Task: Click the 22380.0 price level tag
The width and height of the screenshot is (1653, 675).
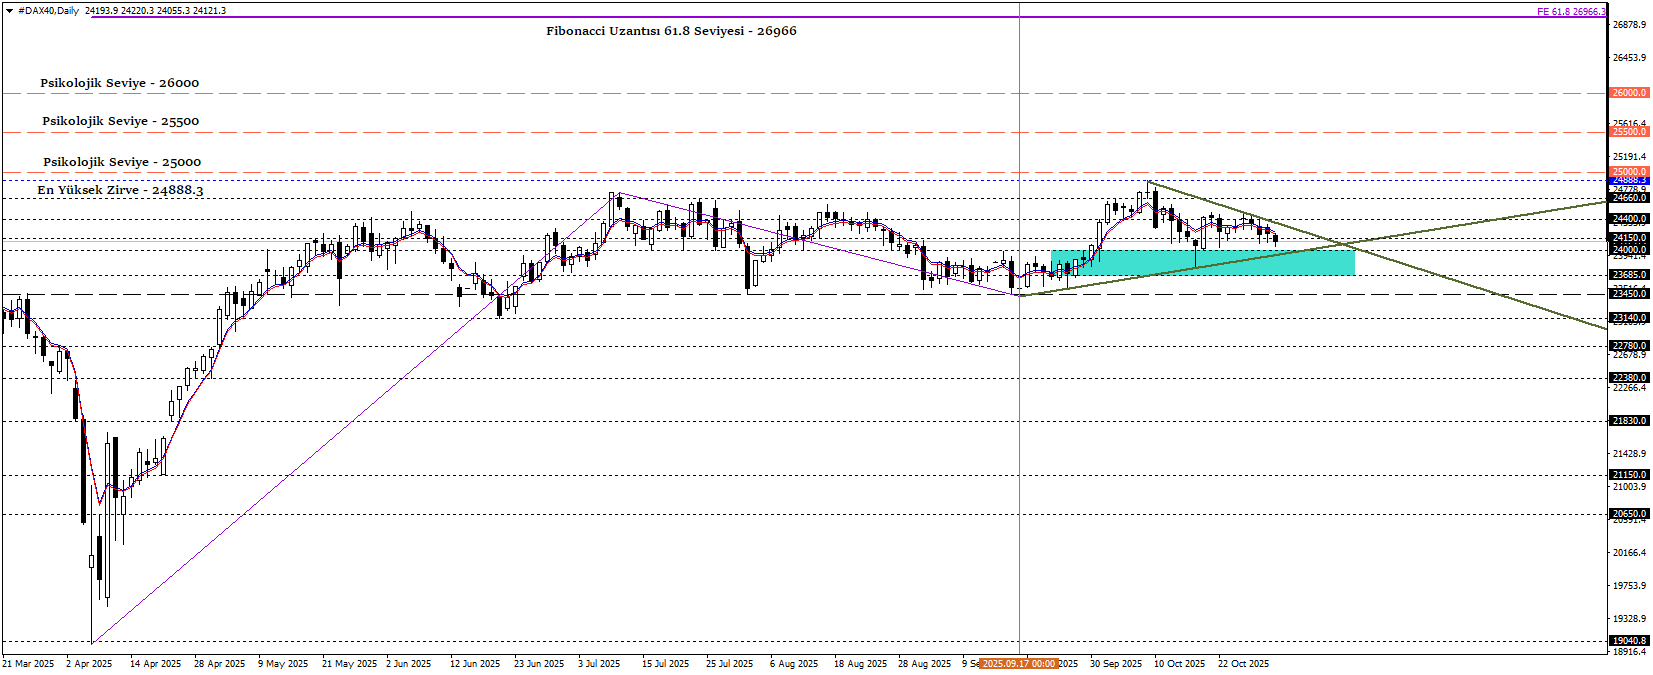Action: click(1629, 378)
